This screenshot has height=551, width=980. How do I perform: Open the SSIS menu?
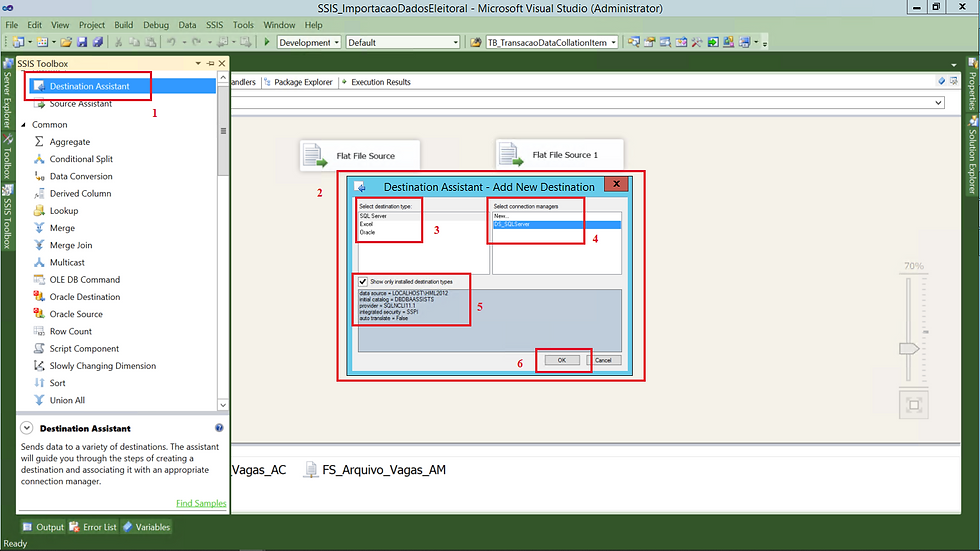(214, 25)
